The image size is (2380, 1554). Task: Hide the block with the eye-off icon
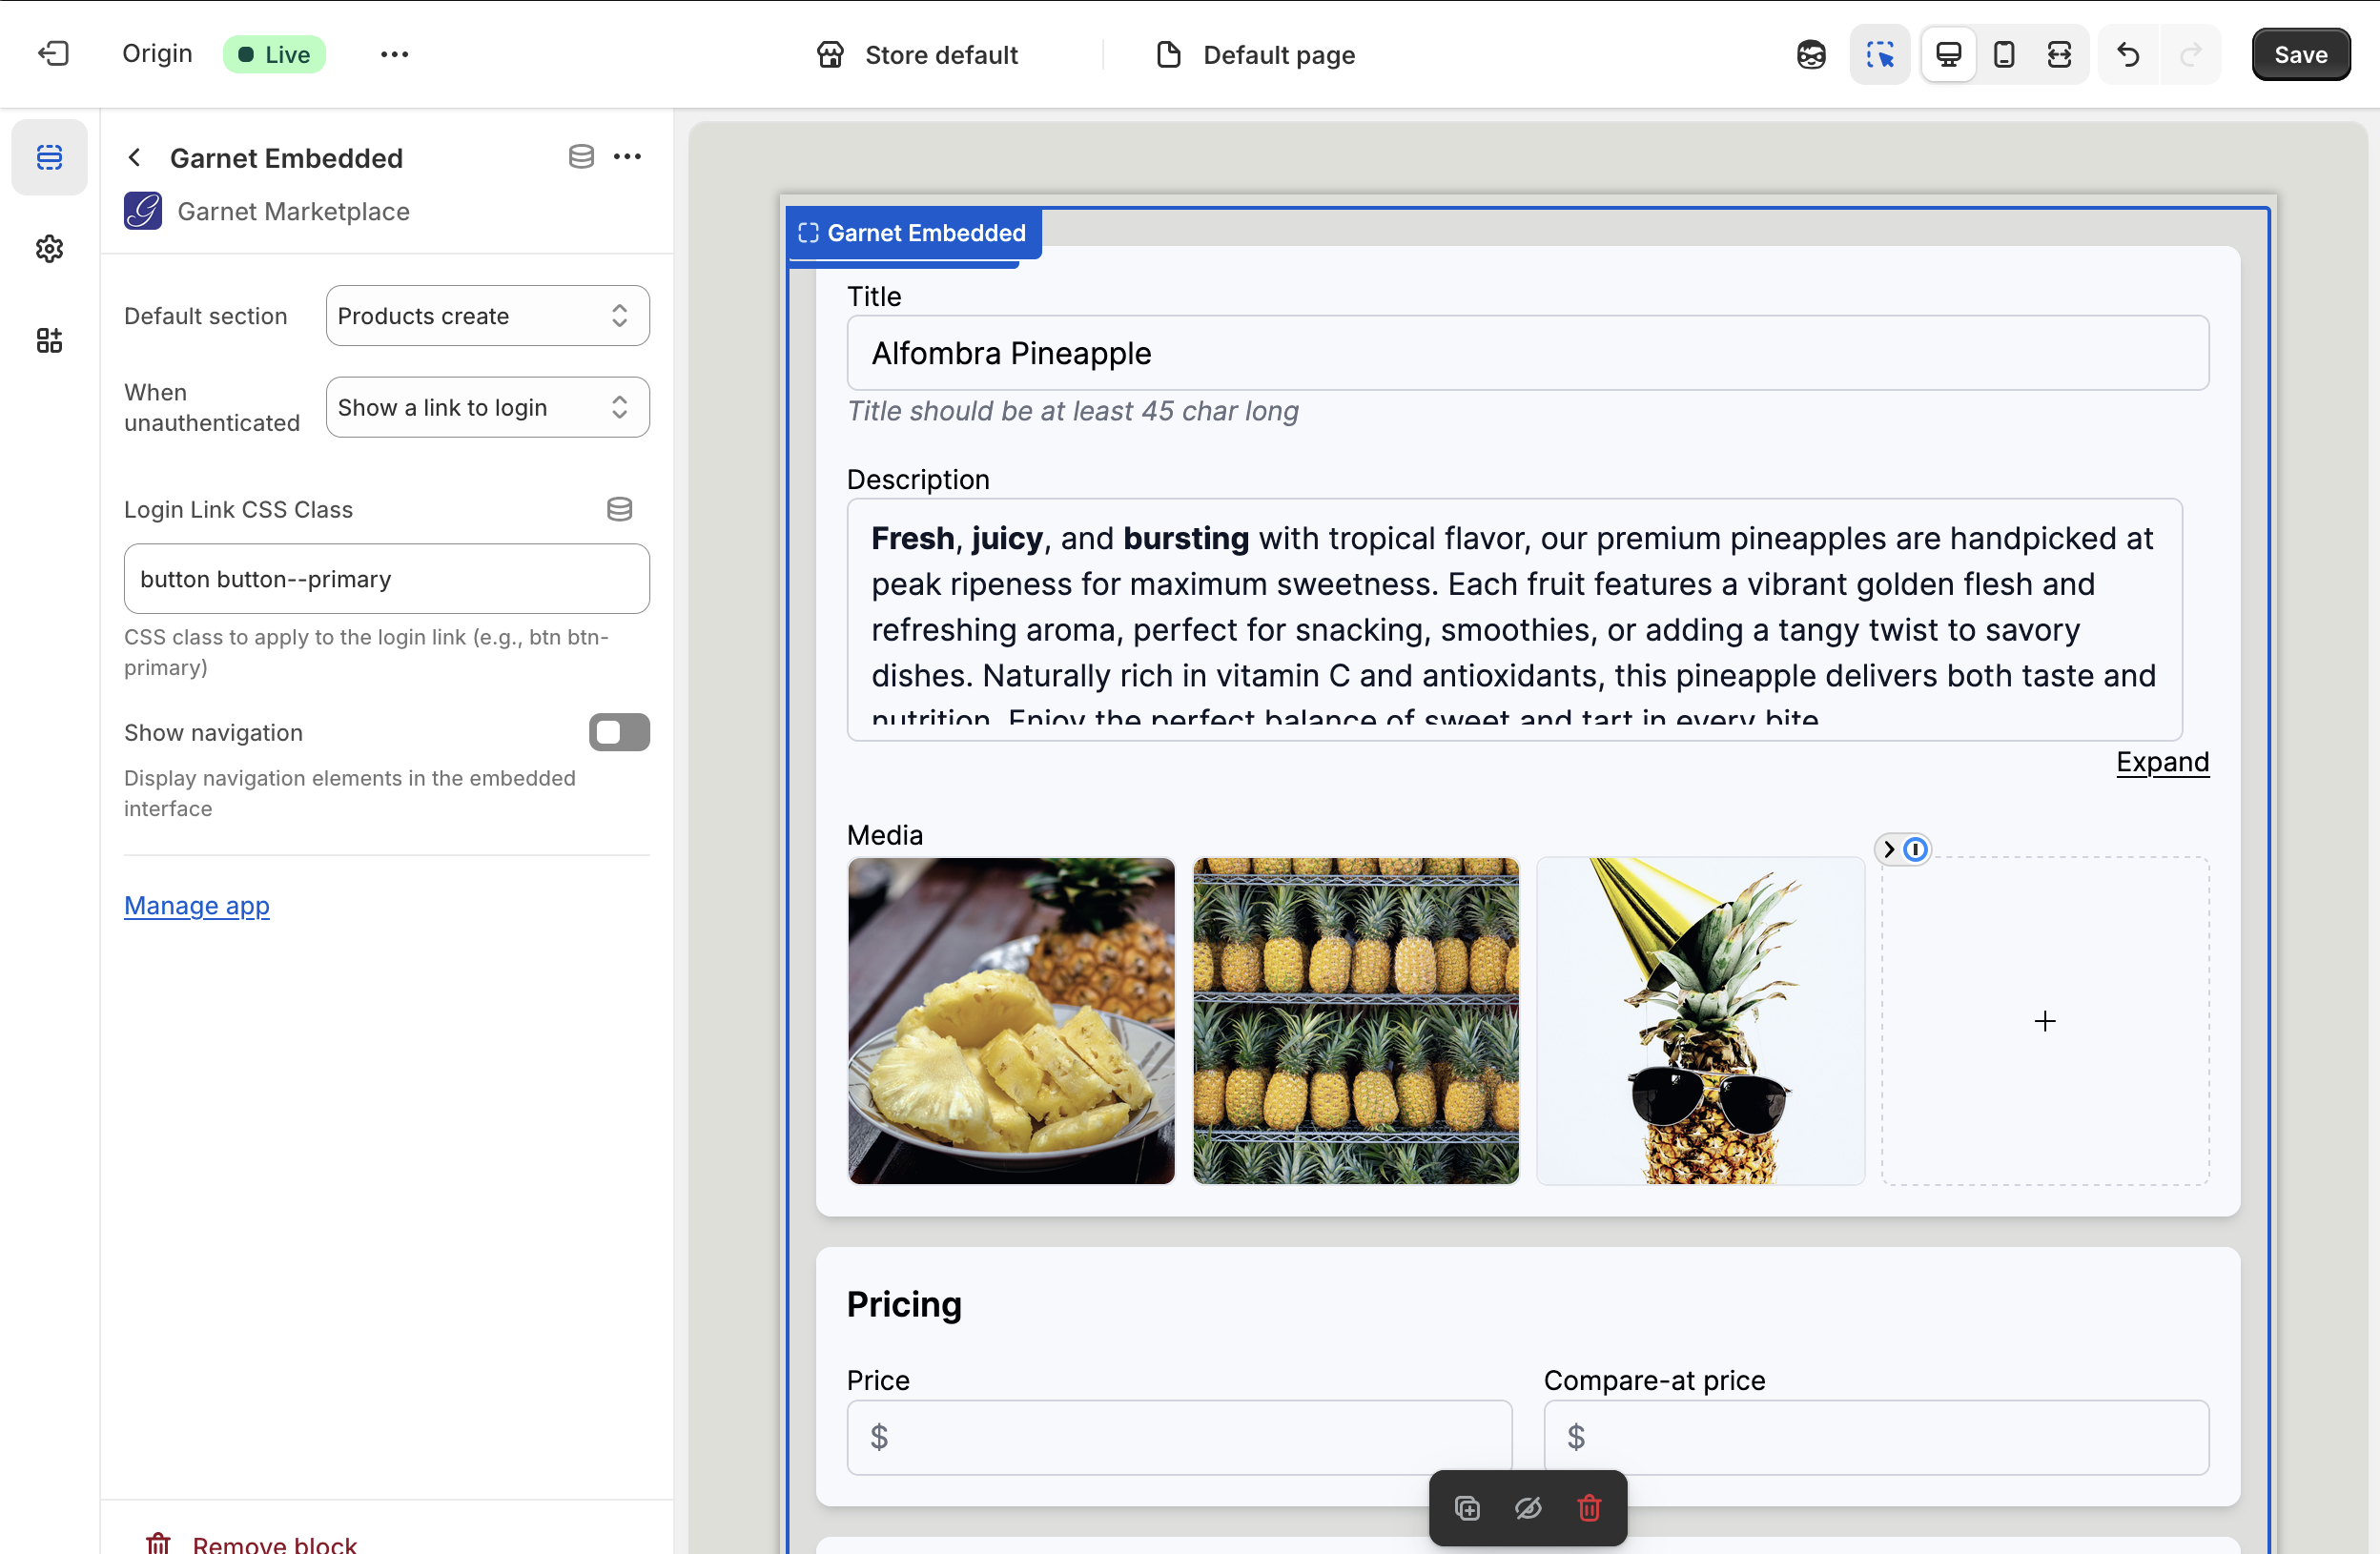1527,1509
